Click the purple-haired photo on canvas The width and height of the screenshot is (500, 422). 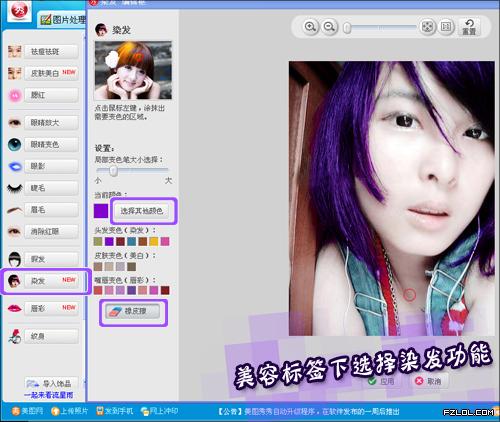392,198
